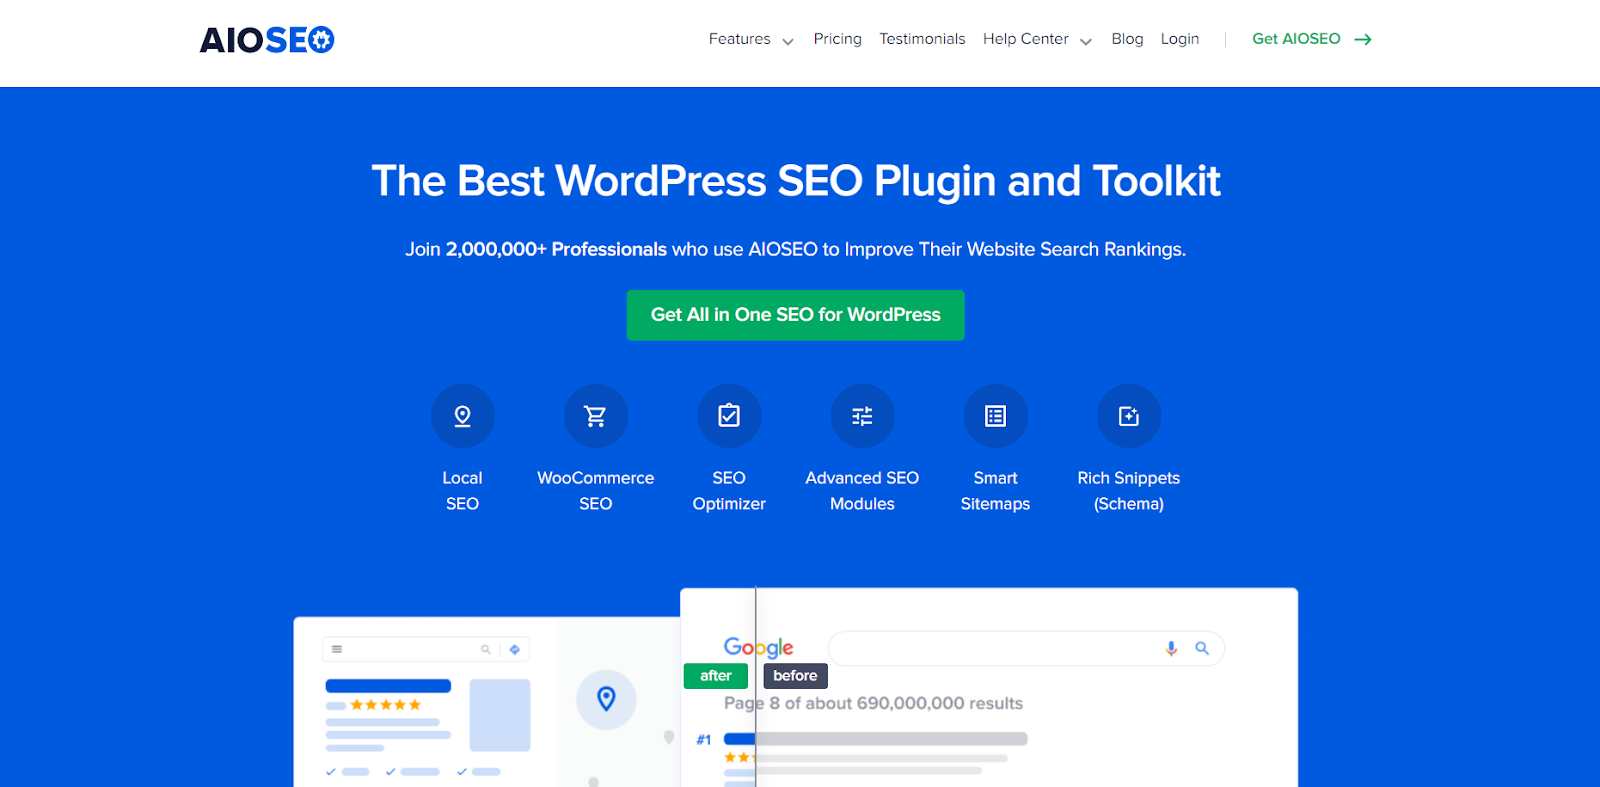Visit the Blog

[x=1127, y=39]
